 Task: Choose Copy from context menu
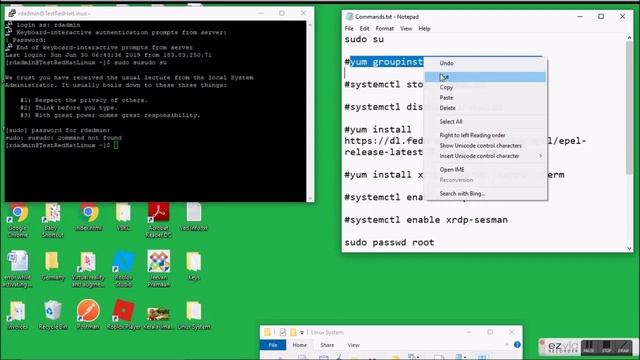(486, 87)
